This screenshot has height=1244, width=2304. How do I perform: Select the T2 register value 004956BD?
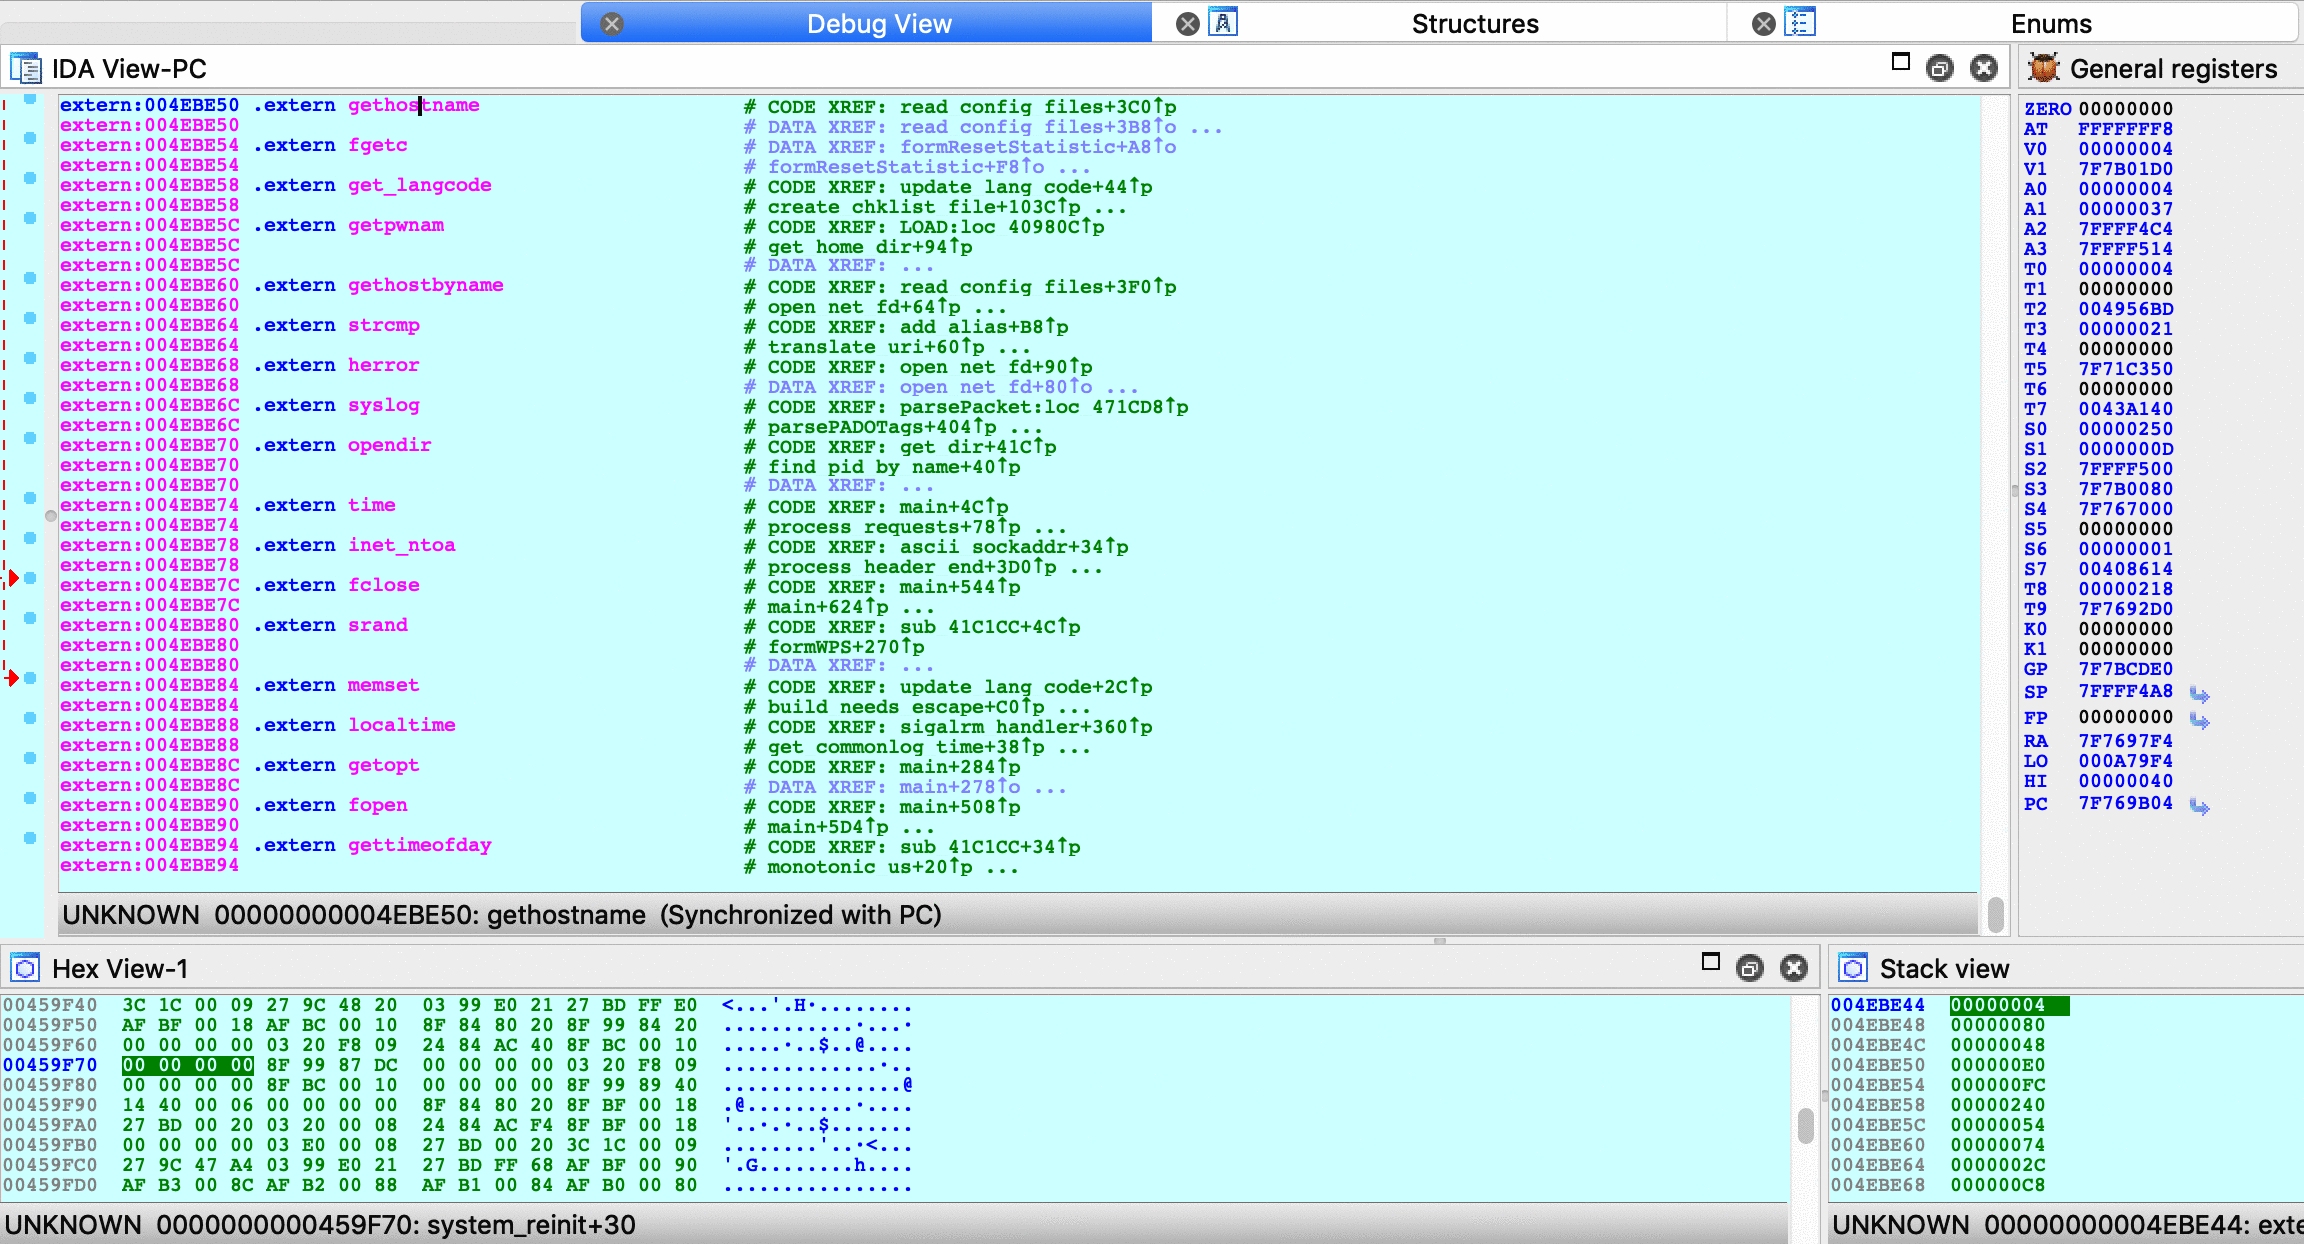point(2125,309)
